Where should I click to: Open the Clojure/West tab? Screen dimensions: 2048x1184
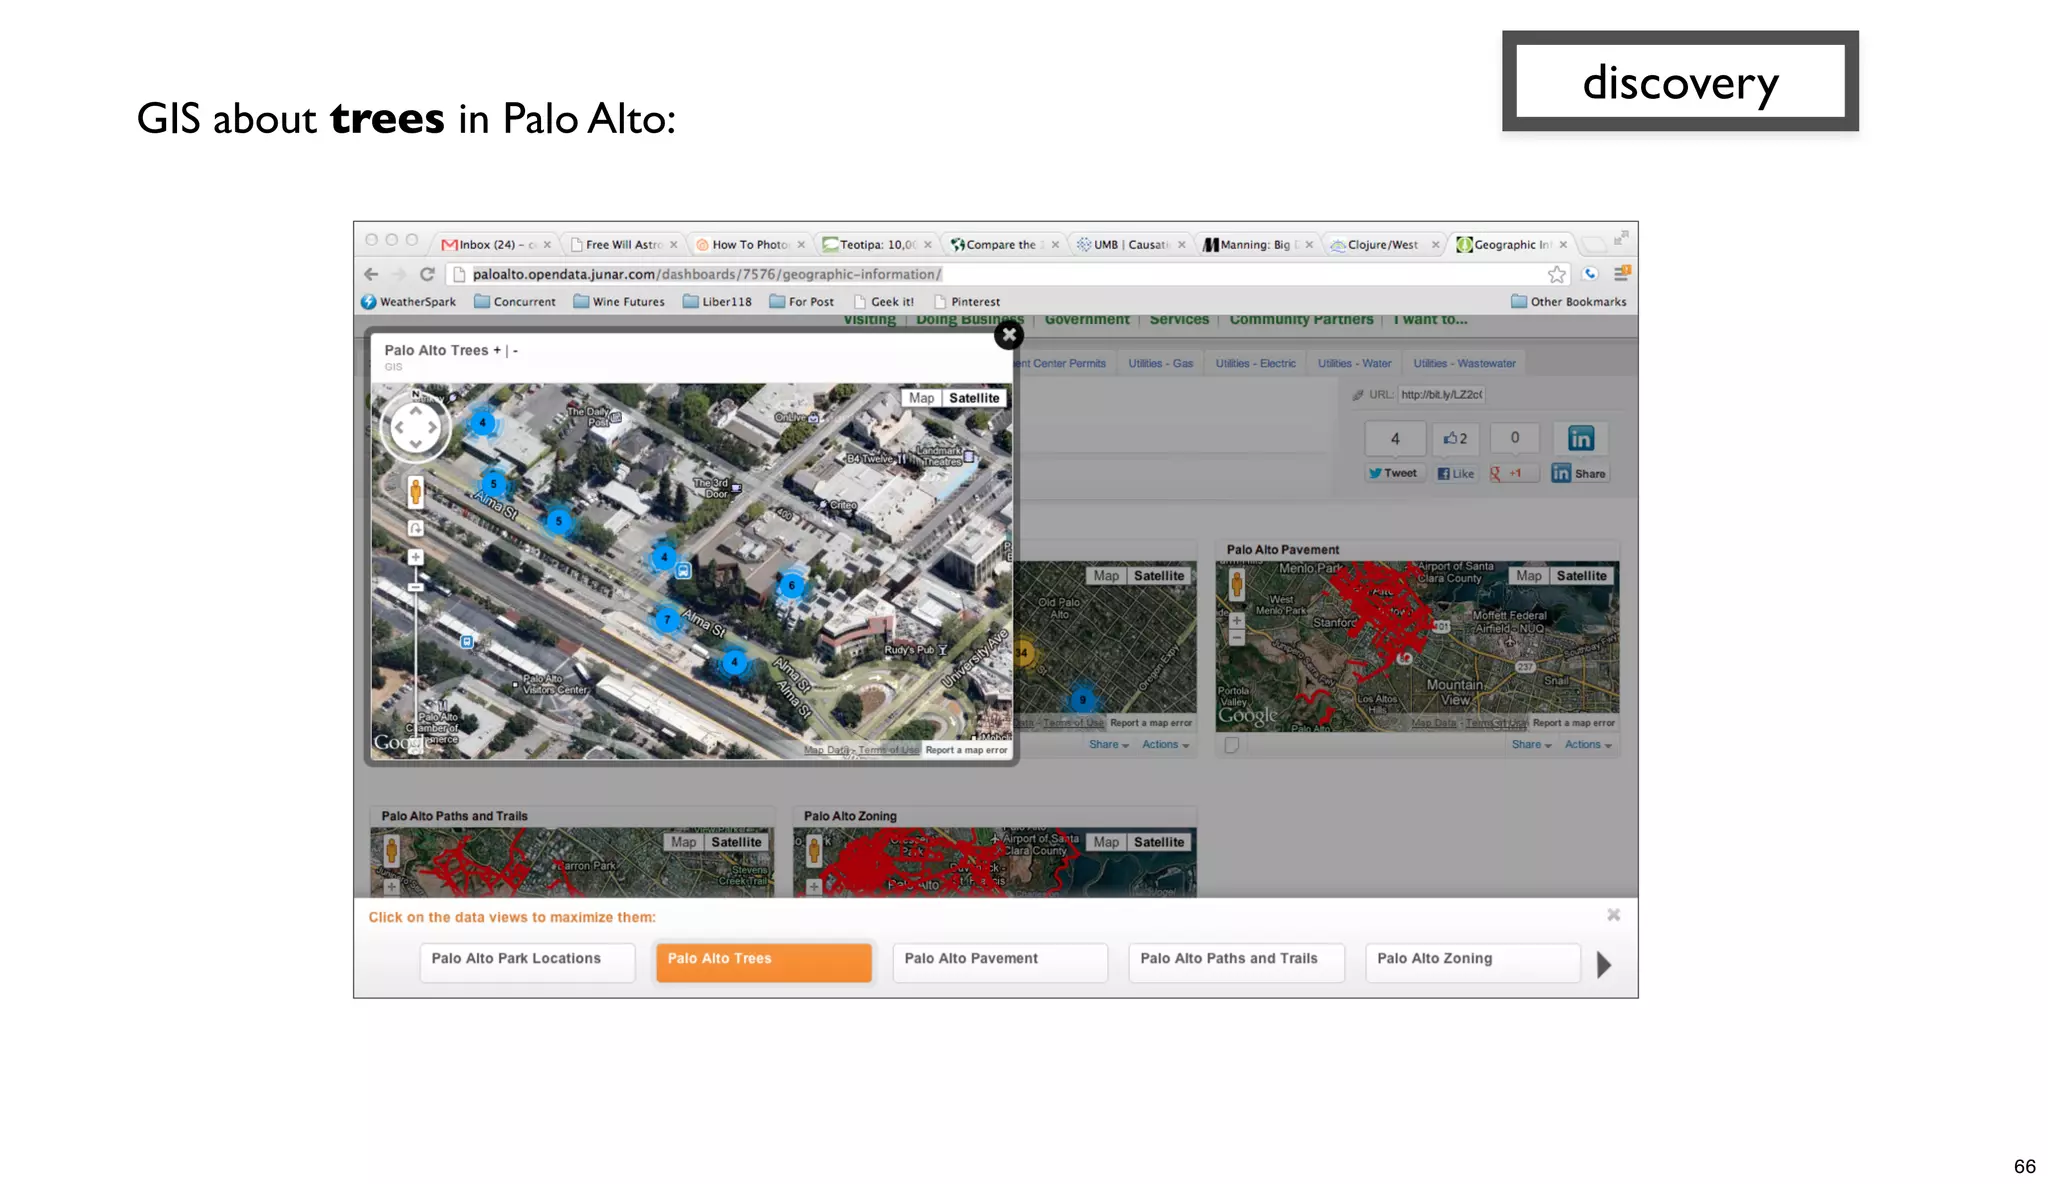pos(1383,244)
